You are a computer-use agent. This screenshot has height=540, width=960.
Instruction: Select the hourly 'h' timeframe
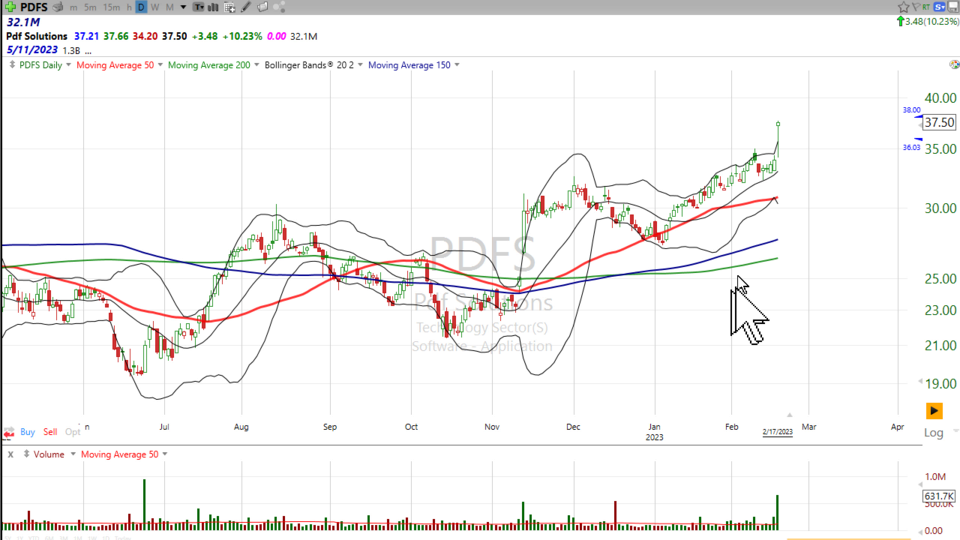click(129, 7)
